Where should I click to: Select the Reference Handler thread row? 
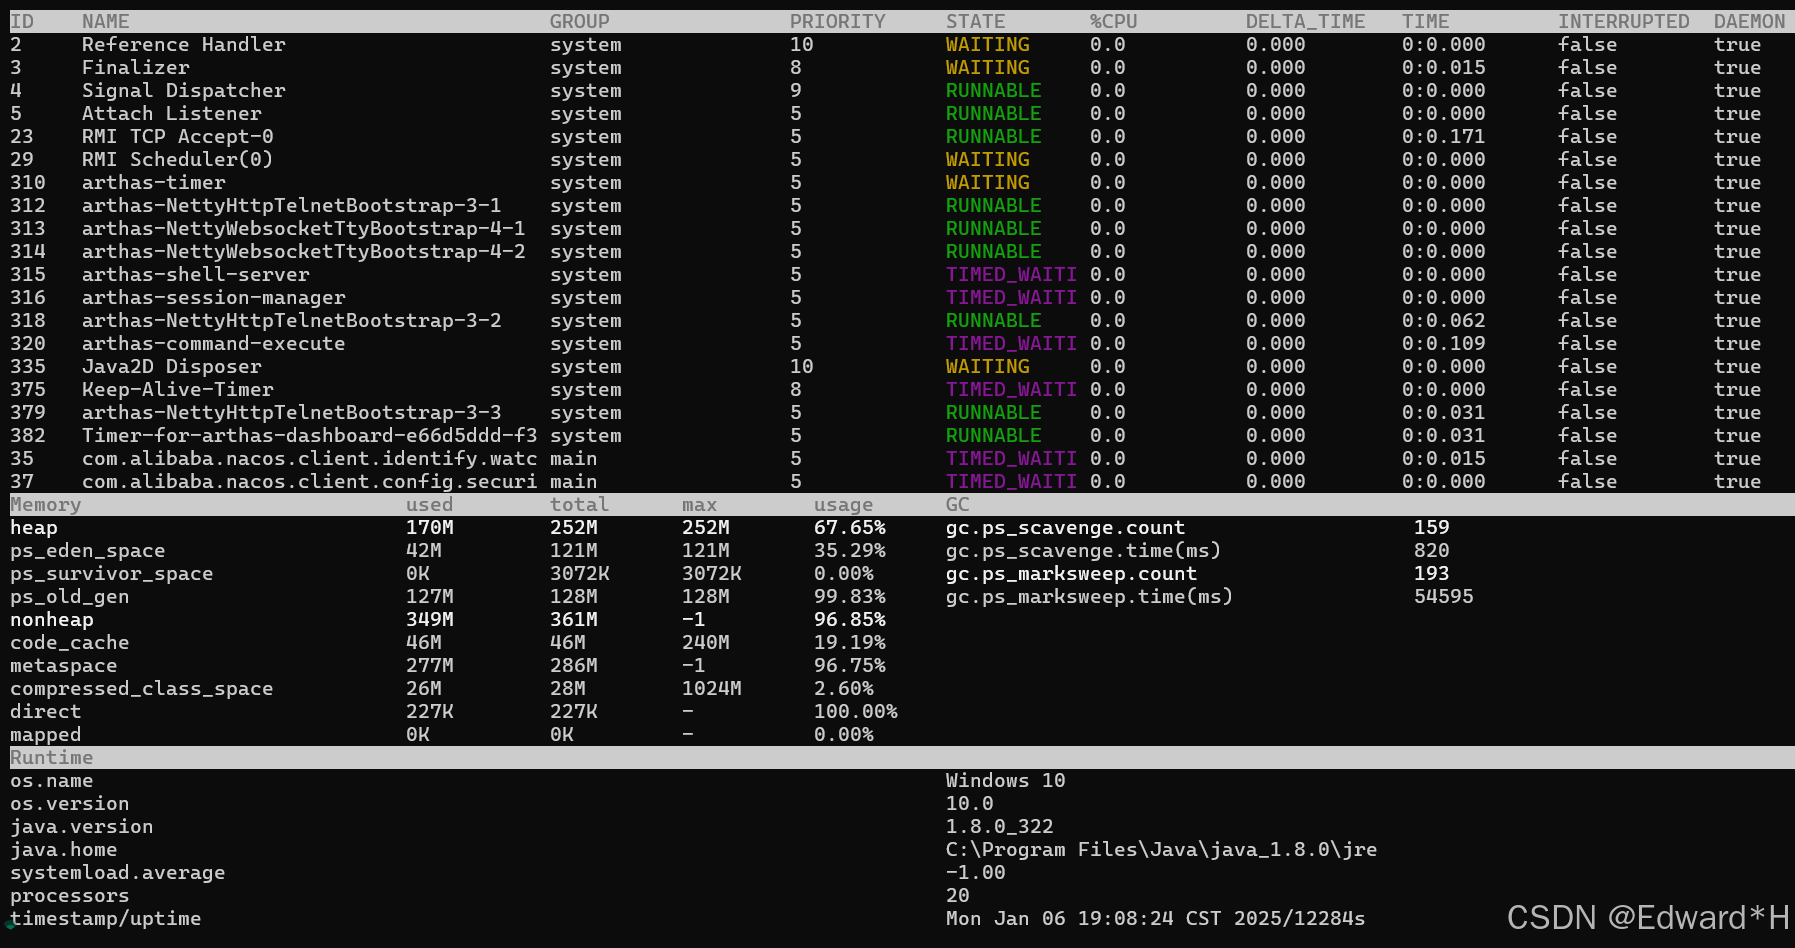click(184, 44)
